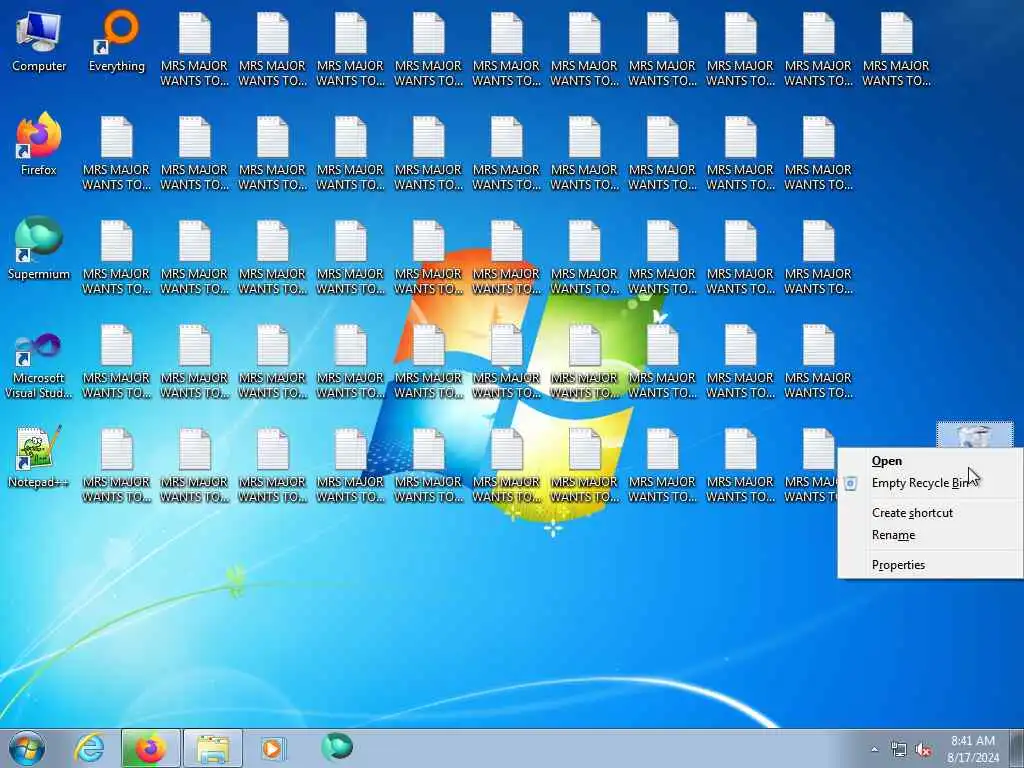Image resolution: width=1024 pixels, height=768 pixels.
Task: Click the clock showing 8:41 AM
Action: (x=973, y=749)
